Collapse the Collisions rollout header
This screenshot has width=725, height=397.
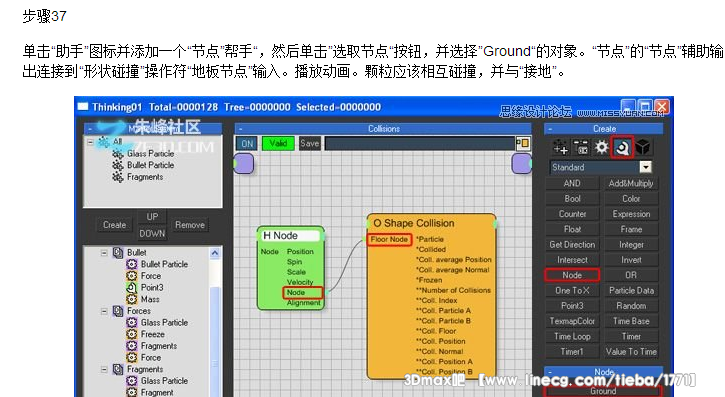[x=383, y=128]
